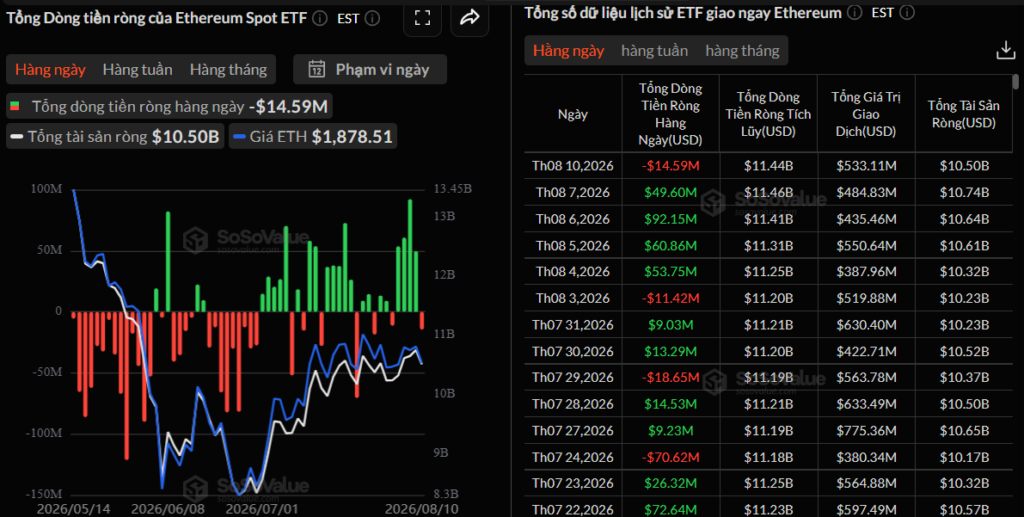Click info icon beside history table title

tap(854, 12)
